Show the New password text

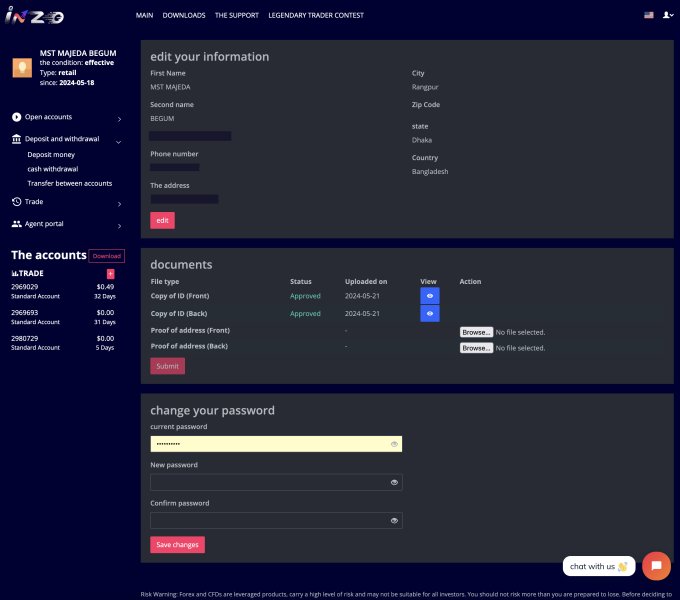coord(394,482)
